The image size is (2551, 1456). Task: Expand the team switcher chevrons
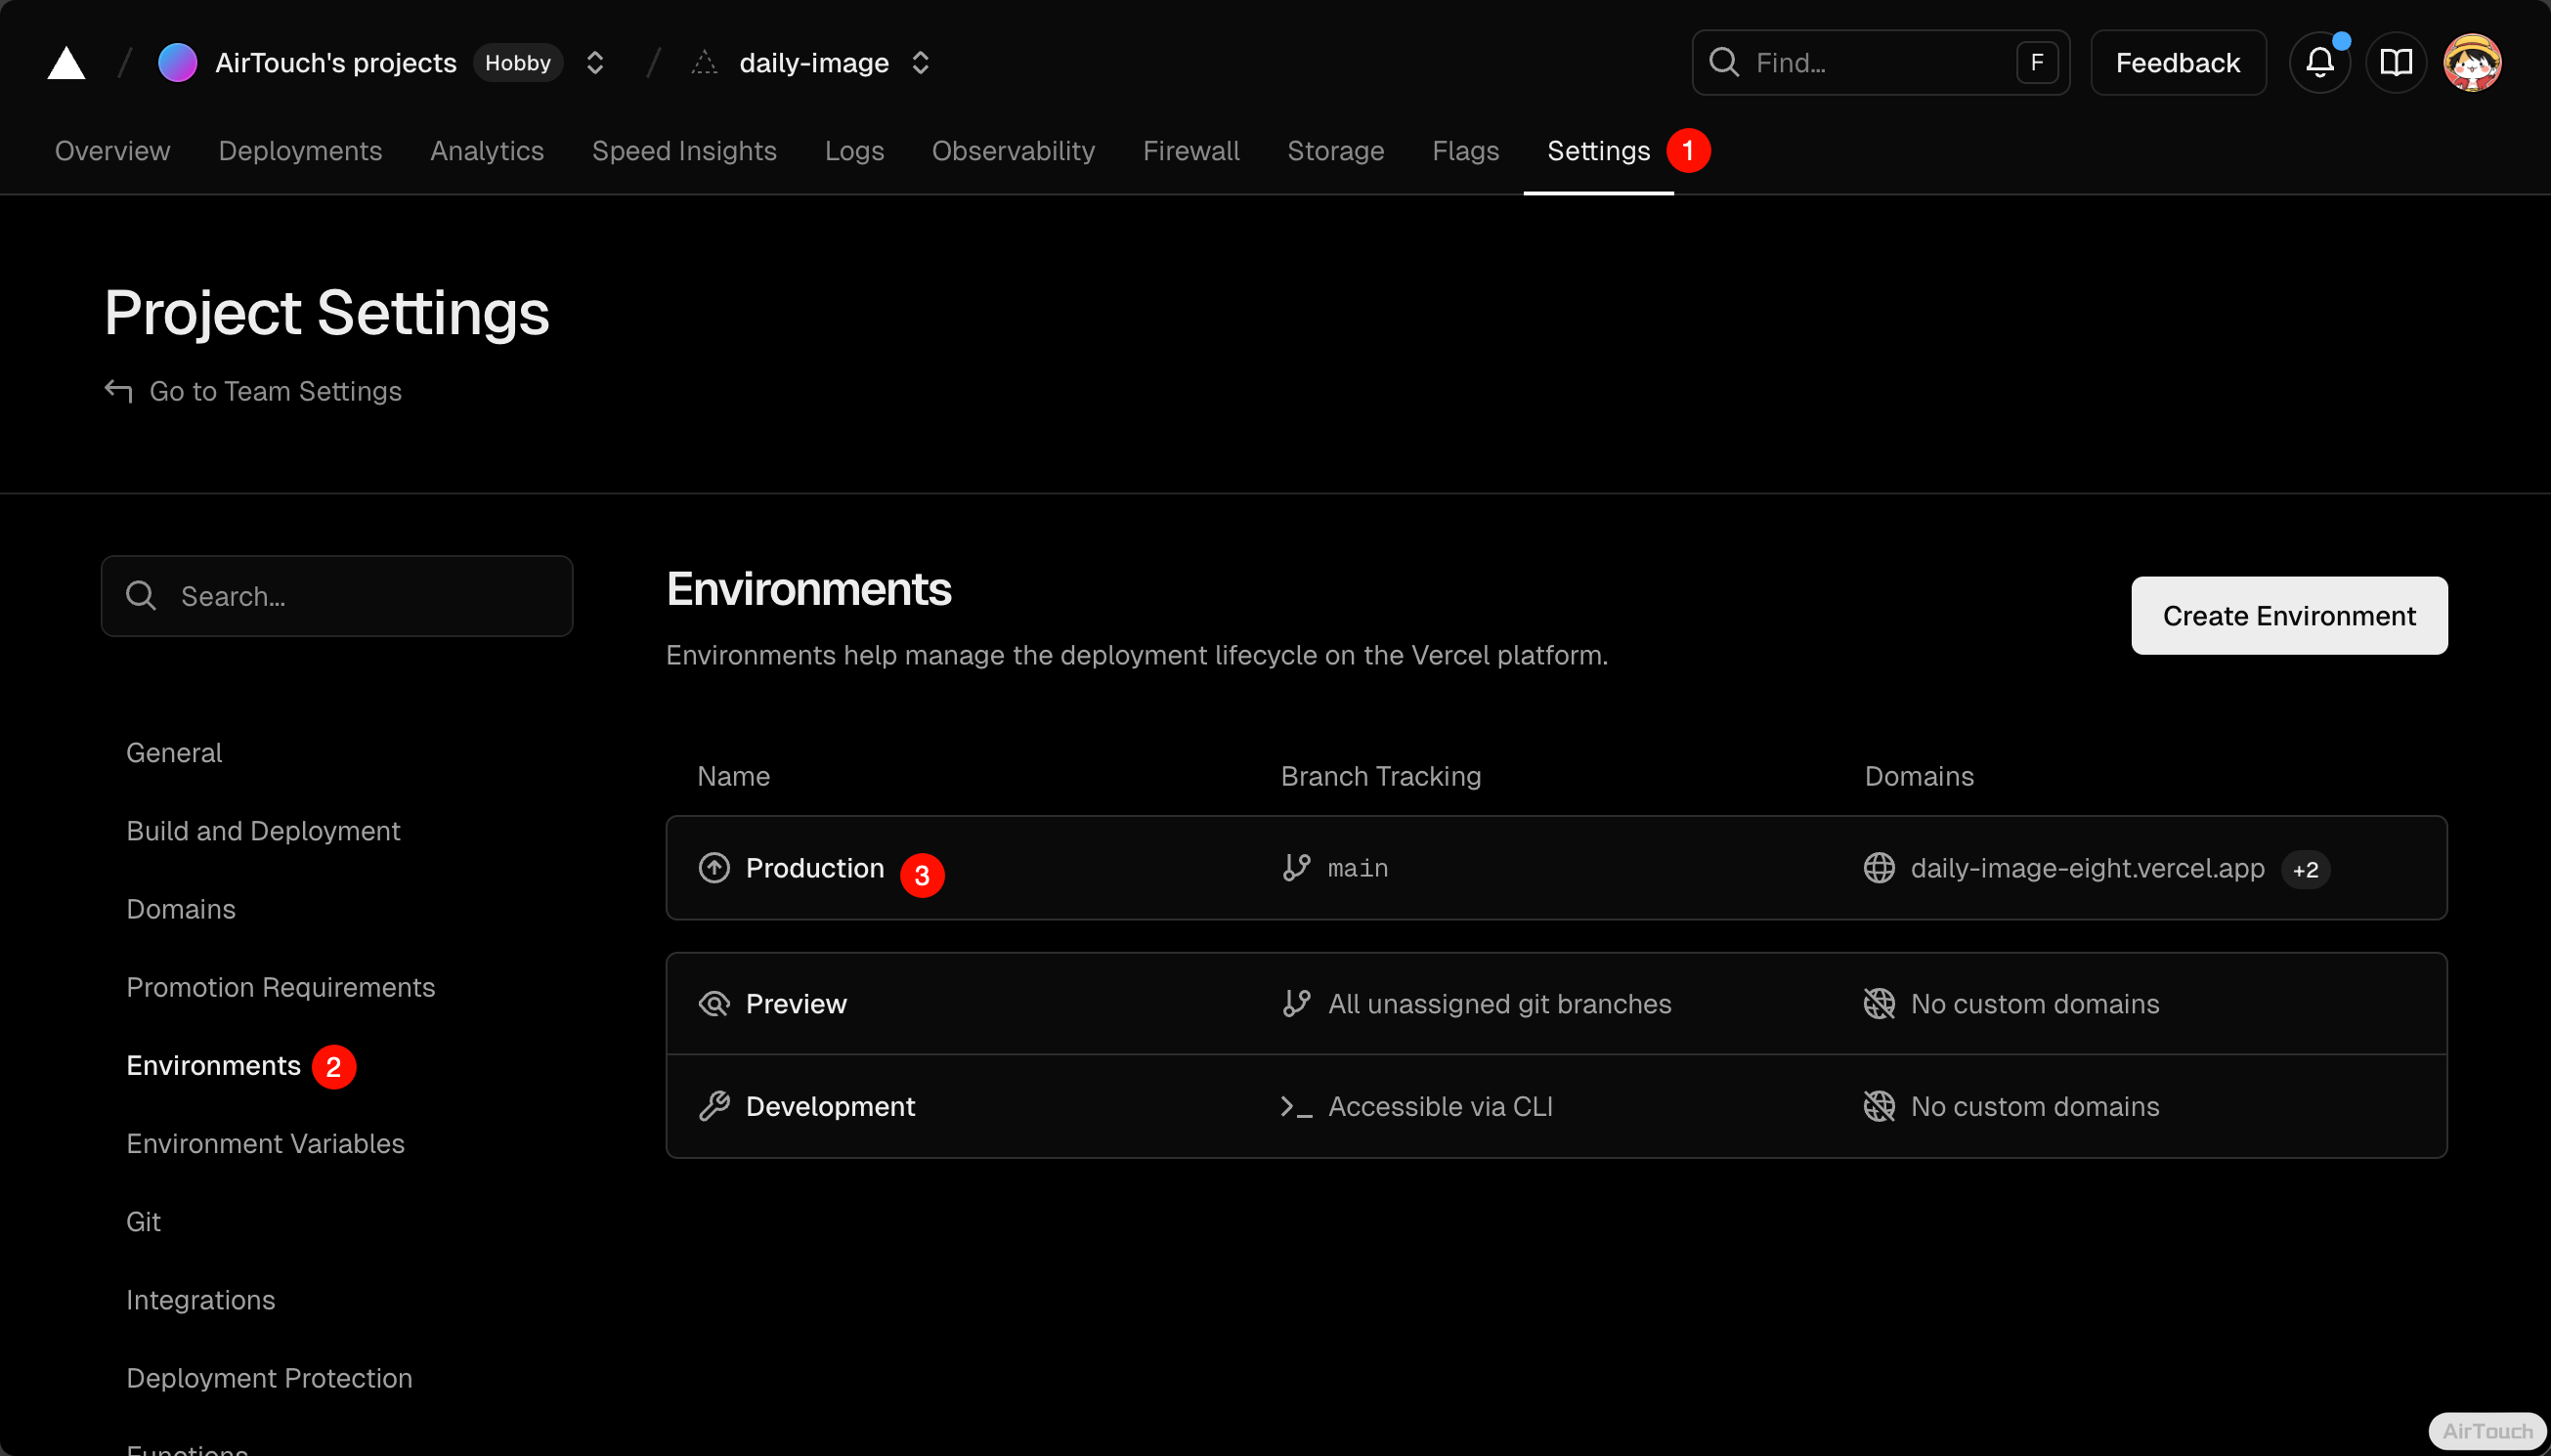(x=595, y=63)
